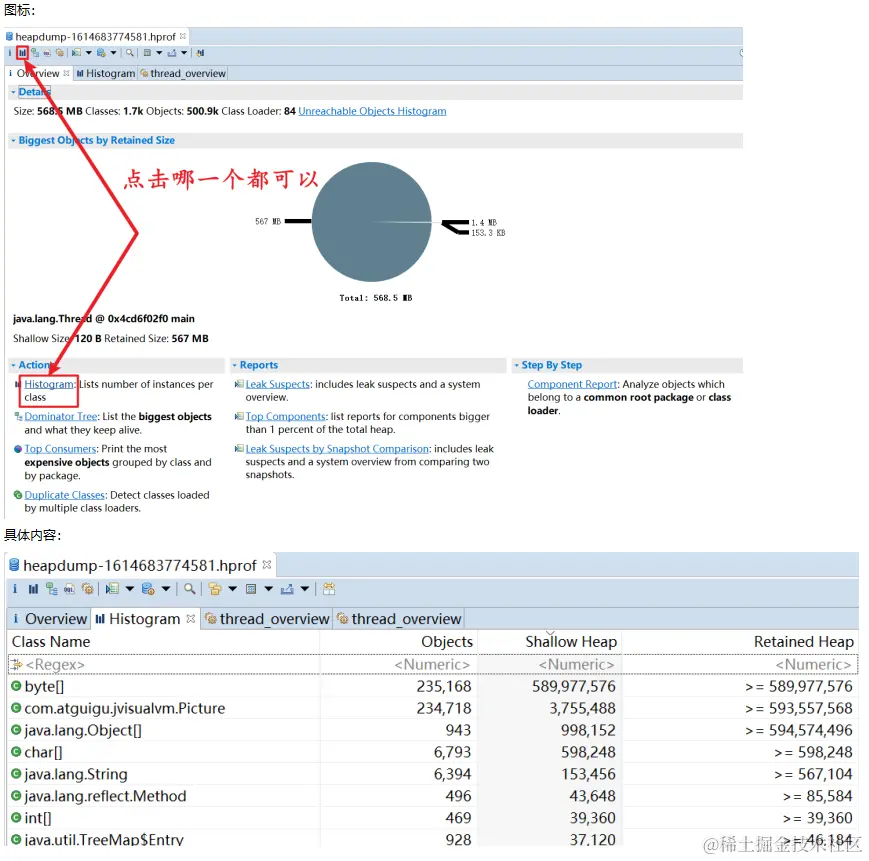The image size is (869, 861).
Task: Open dropdown arrow beside lower export icon
Action: click(305, 589)
